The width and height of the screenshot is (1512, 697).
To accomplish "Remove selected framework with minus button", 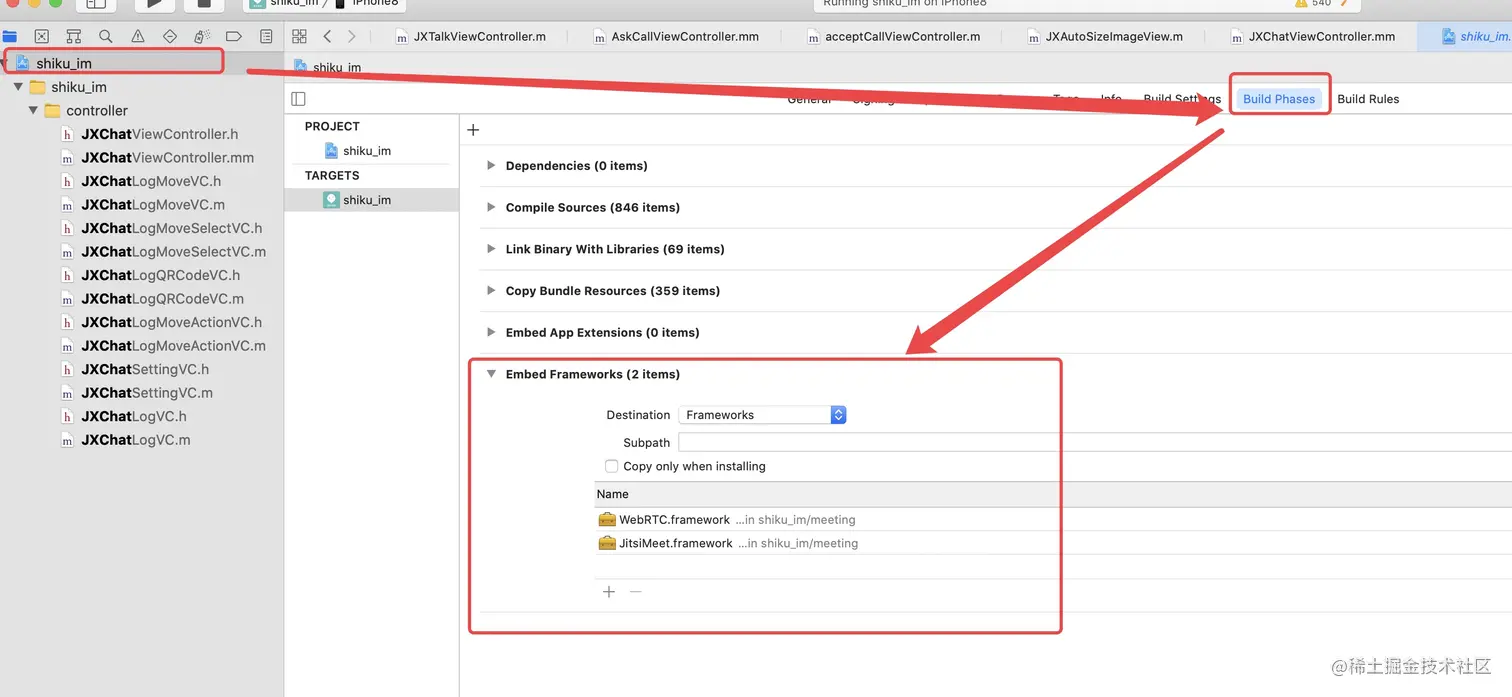I will (635, 592).
